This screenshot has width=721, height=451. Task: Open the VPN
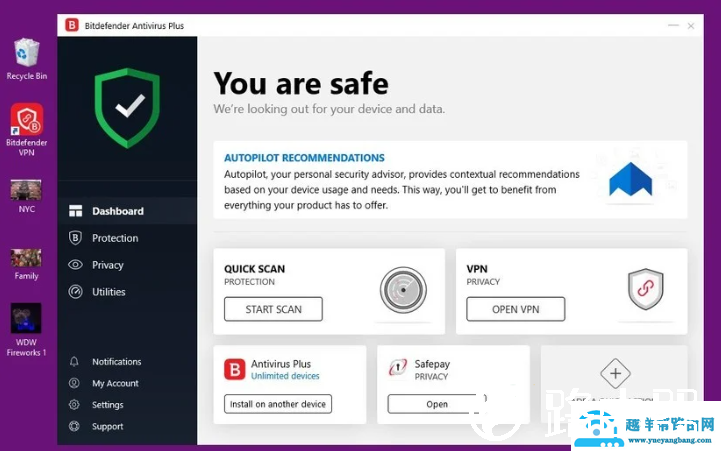click(515, 309)
